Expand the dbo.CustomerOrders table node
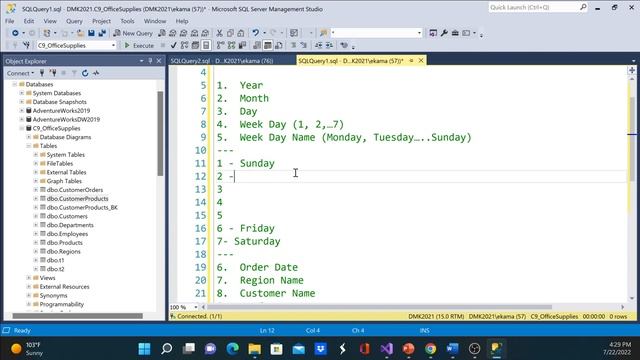Viewport: 640px width, 360px height. click(36, 190)
